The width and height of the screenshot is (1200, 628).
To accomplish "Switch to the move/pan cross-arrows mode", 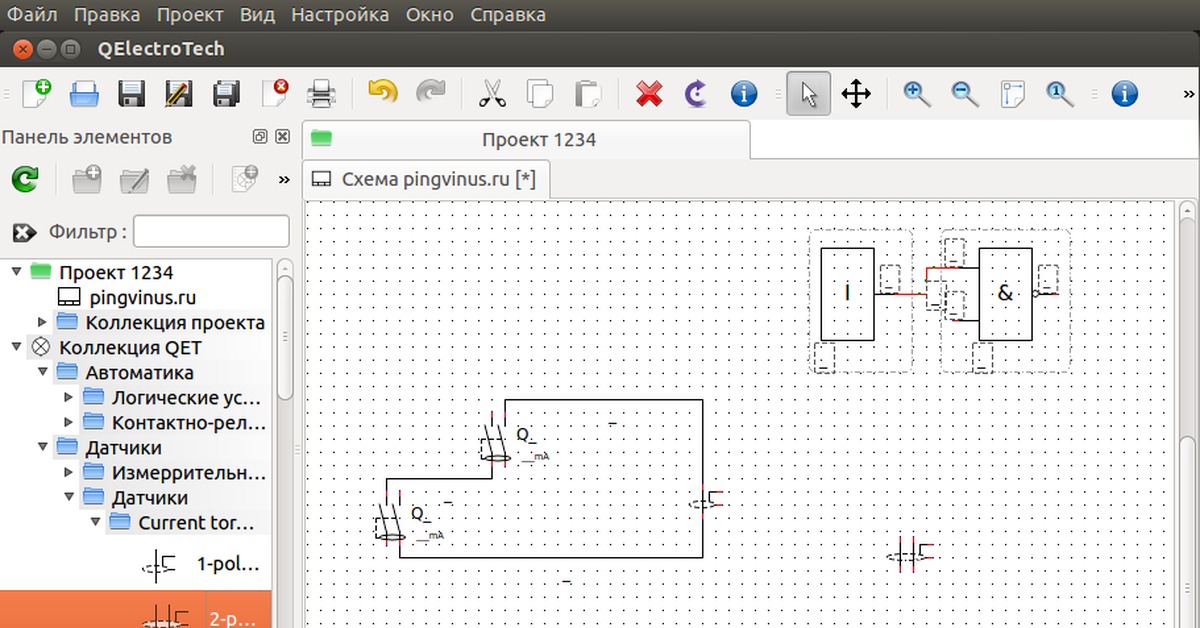I will 856,94.
